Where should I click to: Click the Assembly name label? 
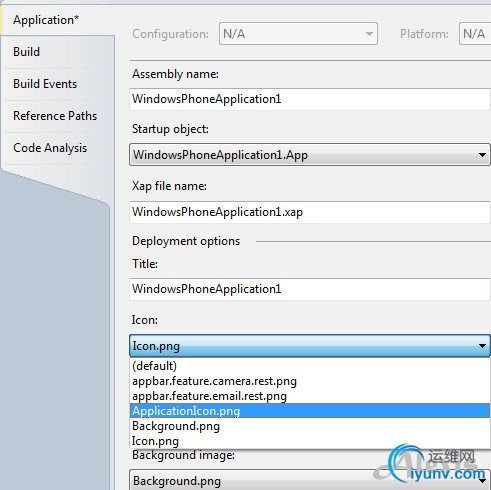pyautogui.click(x=176, y=74)
